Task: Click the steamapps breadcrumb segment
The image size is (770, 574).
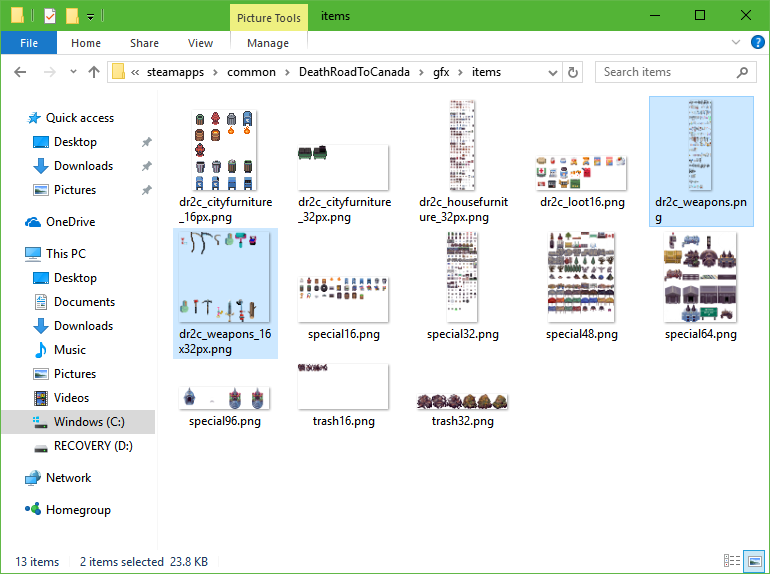Action: coord(175,72)
